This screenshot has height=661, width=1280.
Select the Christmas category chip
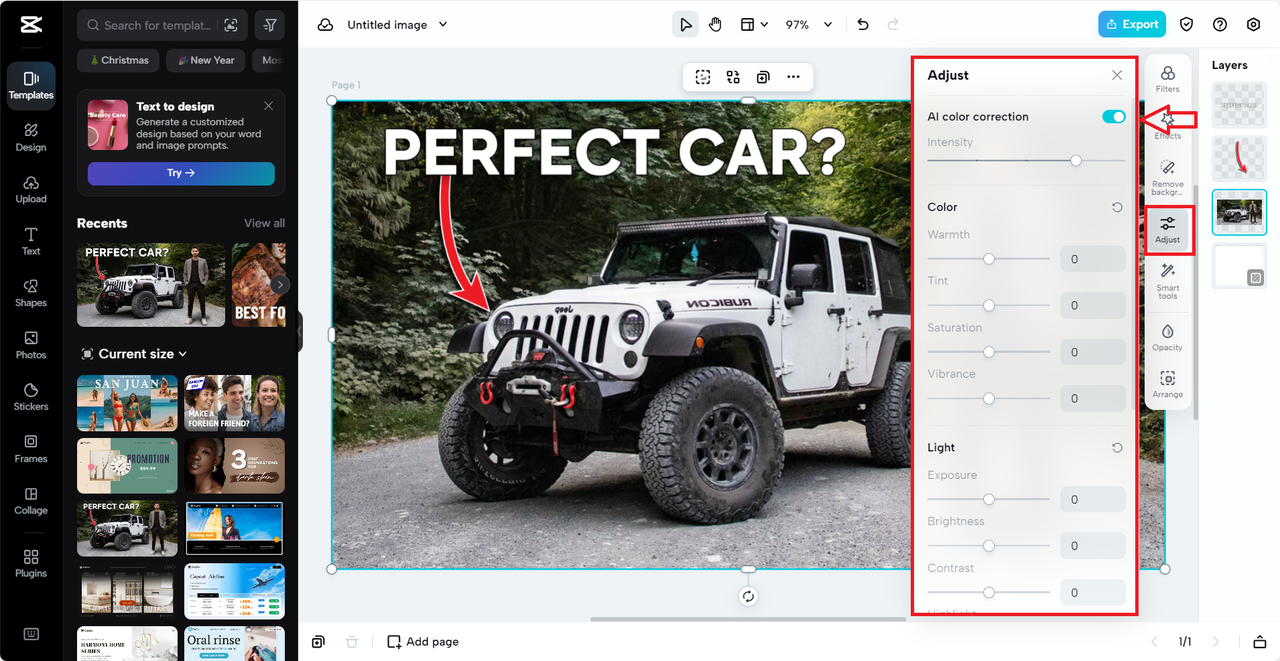point(118,60)
